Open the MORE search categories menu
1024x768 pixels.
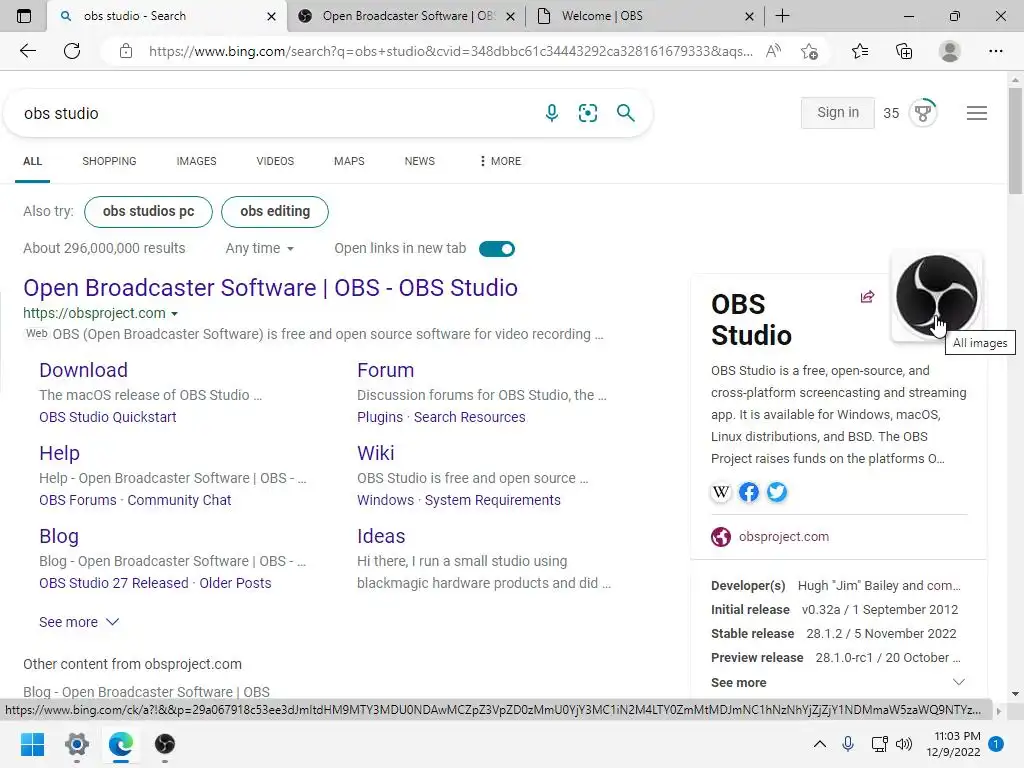coord(500,161)
